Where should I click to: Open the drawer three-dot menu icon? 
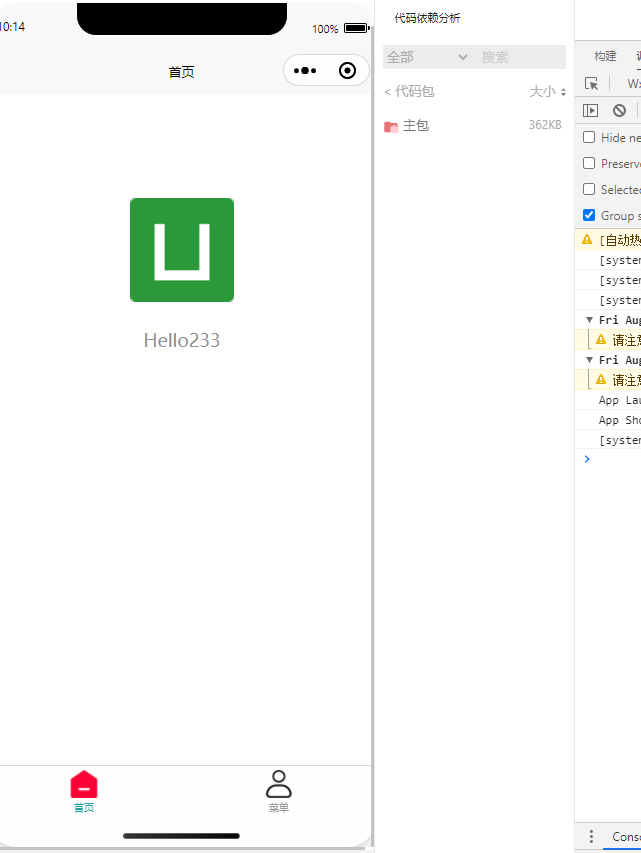(x=591, y=836)
